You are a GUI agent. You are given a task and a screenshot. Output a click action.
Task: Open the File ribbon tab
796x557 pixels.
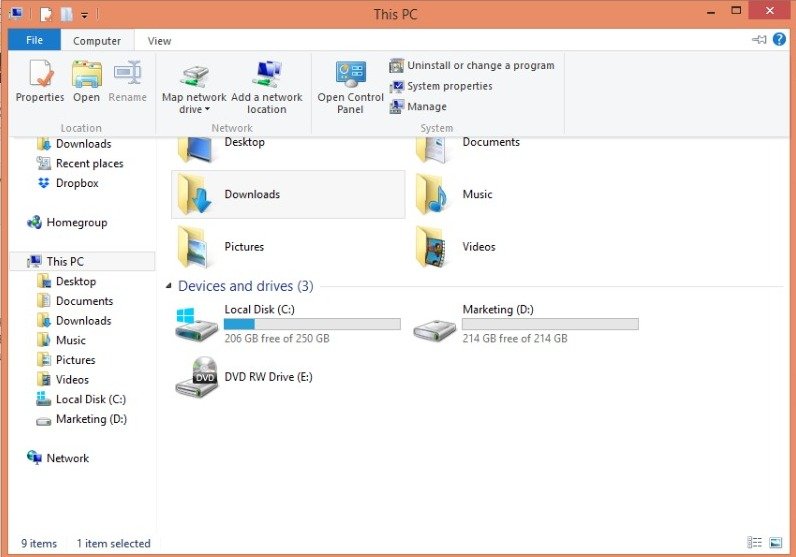pos(35,40)
